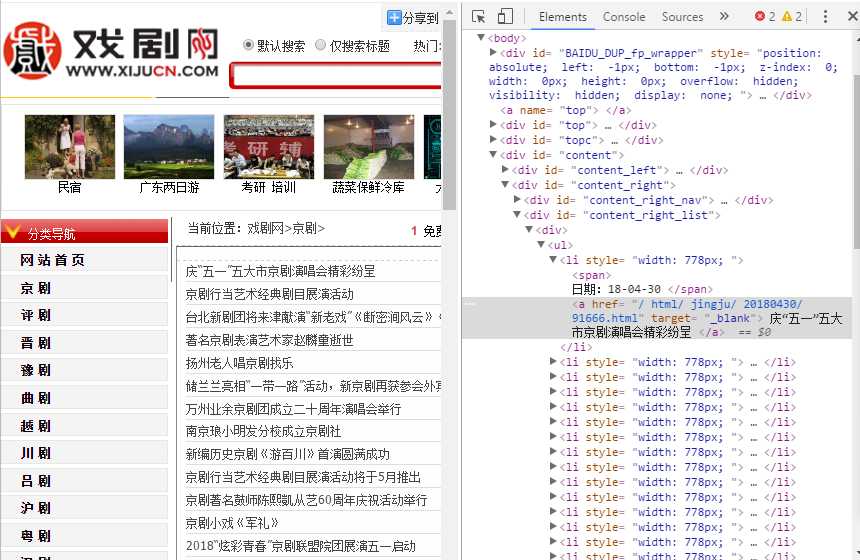
Task: Collapse the div id content node
Action: (x=493, y=154)
